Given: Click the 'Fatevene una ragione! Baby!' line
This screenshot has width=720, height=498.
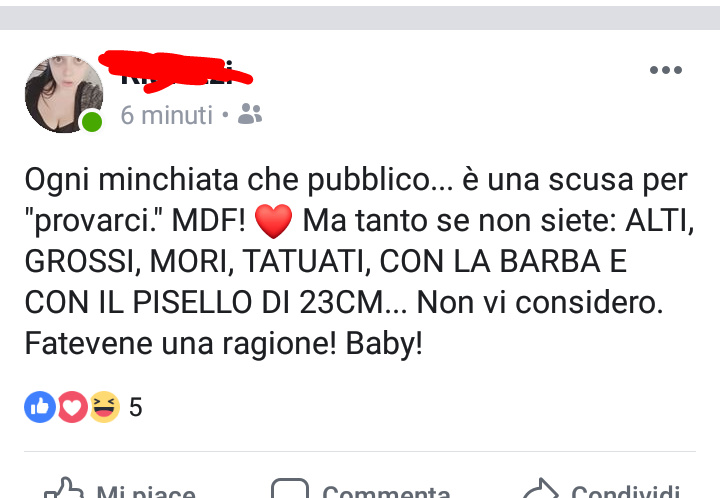Looking at the screenshot, I should pos(224,344).
